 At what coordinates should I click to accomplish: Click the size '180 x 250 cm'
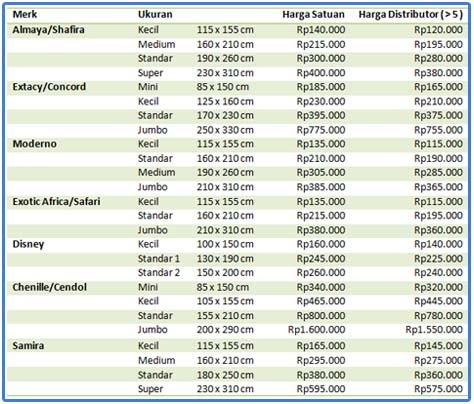click(x=225, y=375)
